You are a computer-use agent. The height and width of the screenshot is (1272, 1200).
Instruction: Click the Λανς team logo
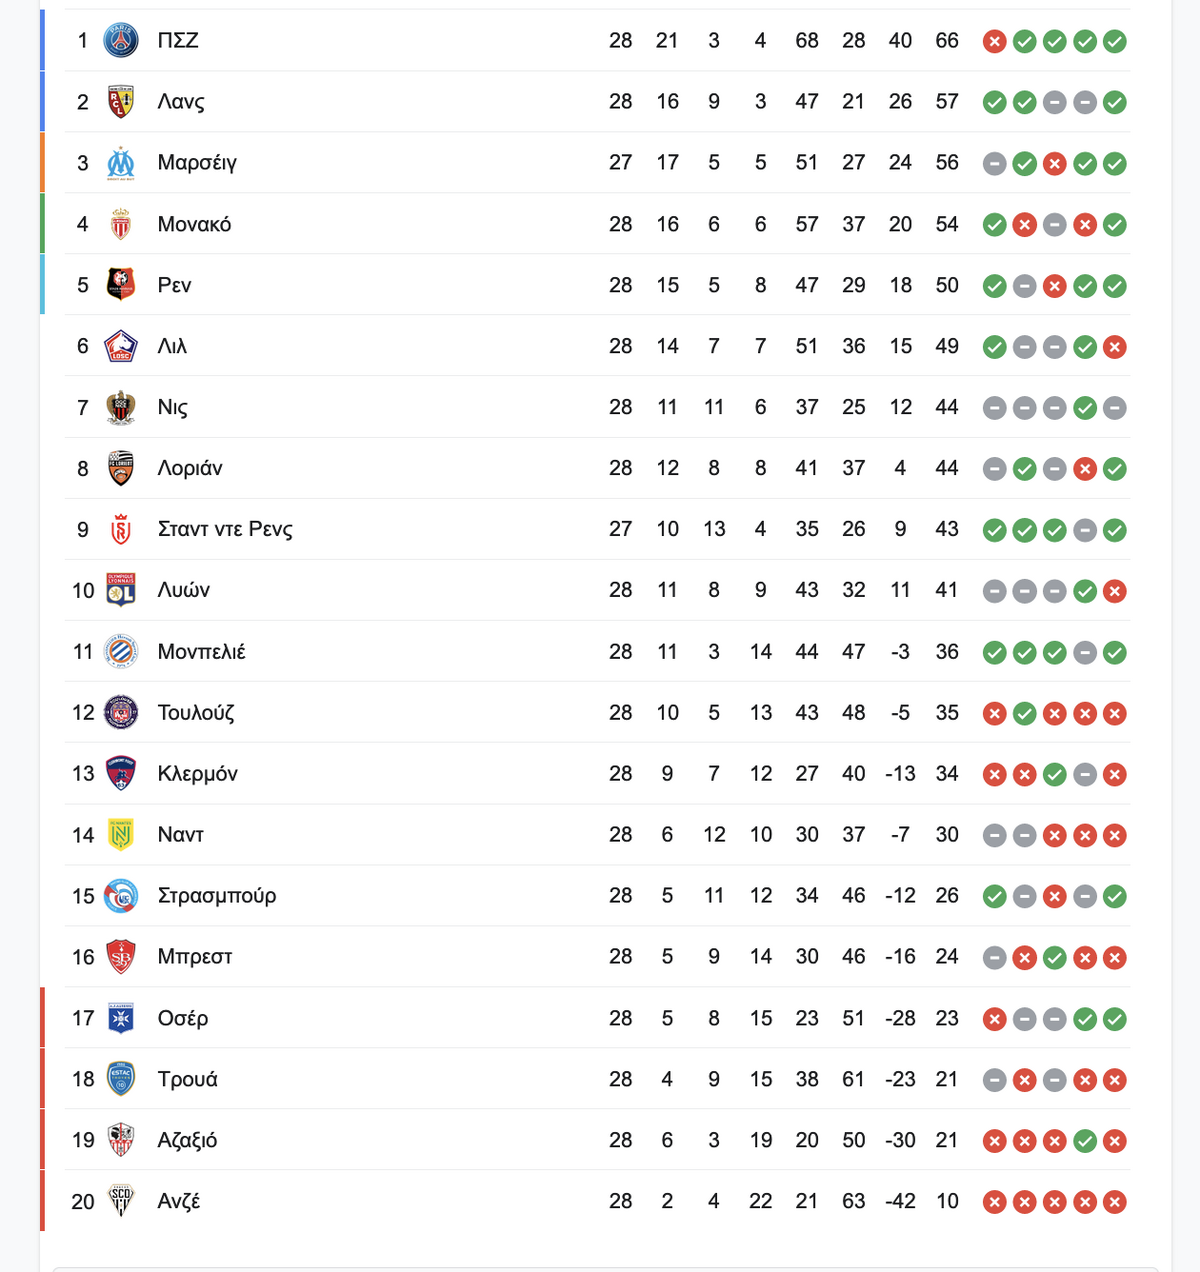(x=121, y=102)
